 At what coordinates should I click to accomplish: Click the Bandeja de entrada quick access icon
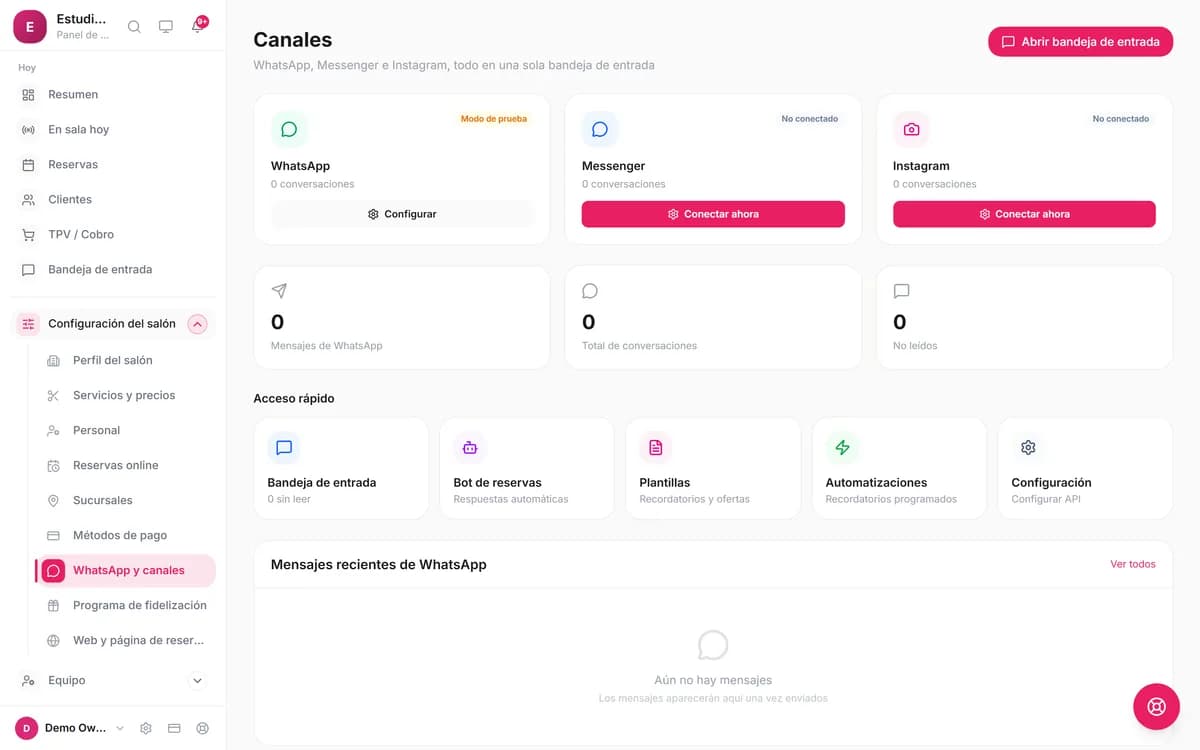tap(284, 448)
